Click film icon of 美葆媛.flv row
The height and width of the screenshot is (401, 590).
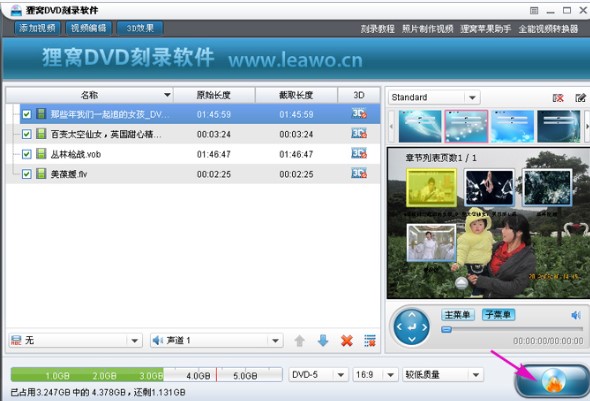click(41, 173)
